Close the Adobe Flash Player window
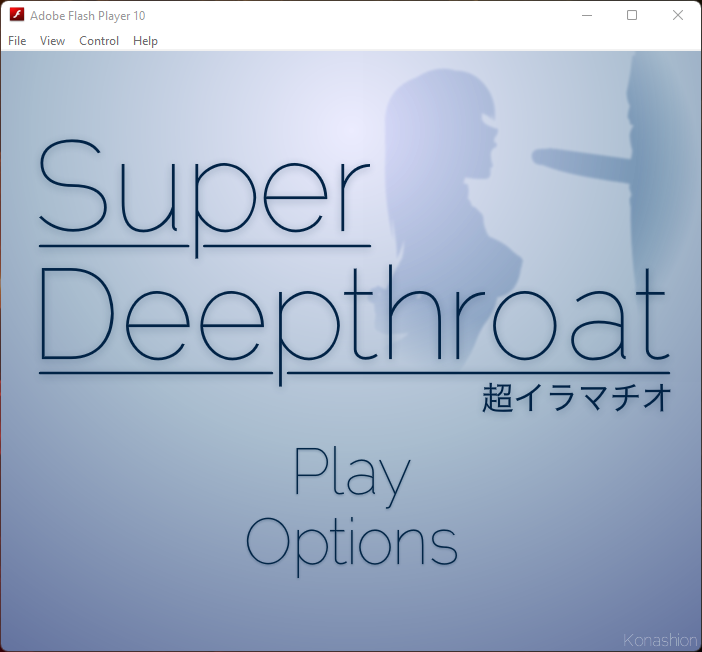The height and width of the screenshot is (652, 702). (x=678, y=16)
